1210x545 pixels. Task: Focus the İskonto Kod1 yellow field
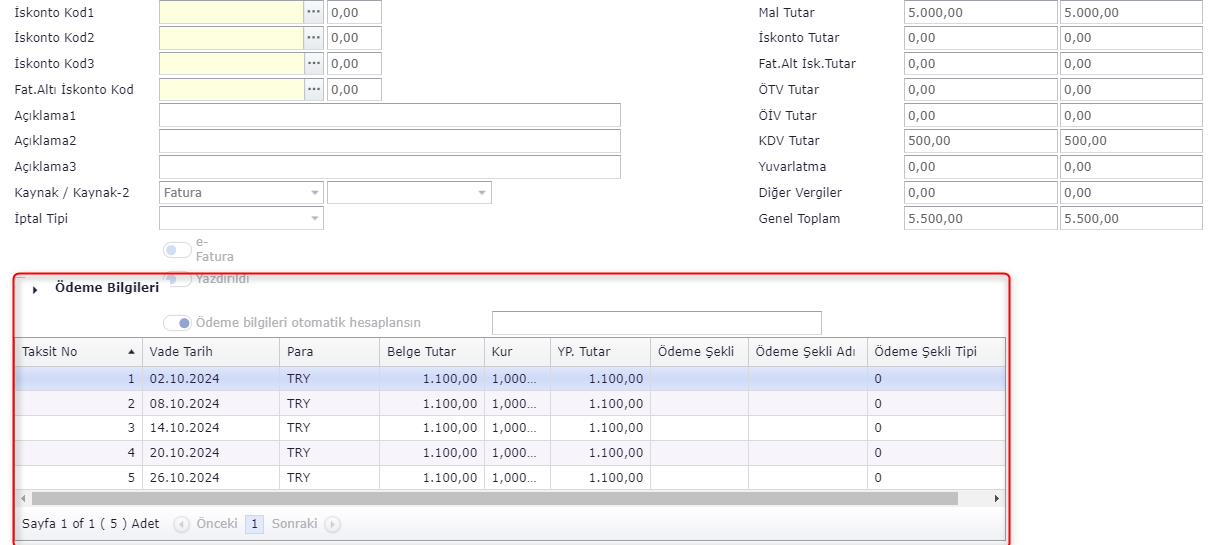pos(231,13)
